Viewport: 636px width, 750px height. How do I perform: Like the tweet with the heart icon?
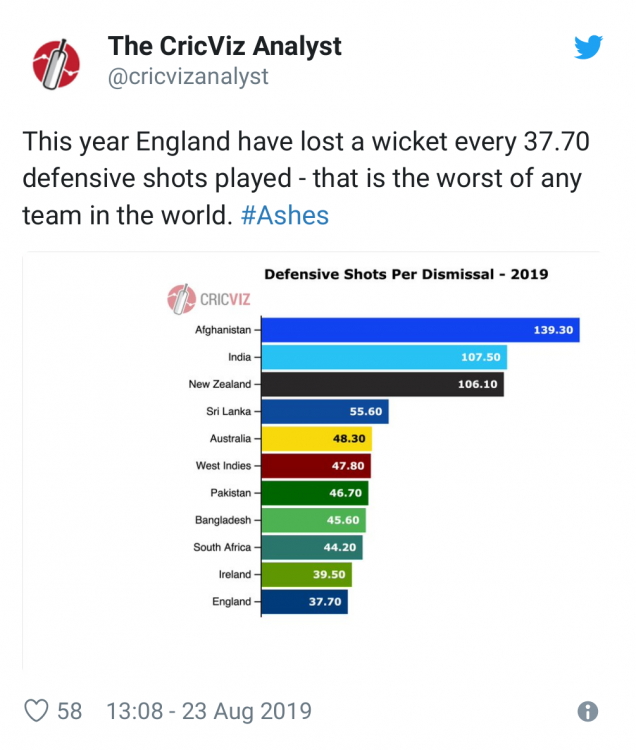(x=37, y=711)
